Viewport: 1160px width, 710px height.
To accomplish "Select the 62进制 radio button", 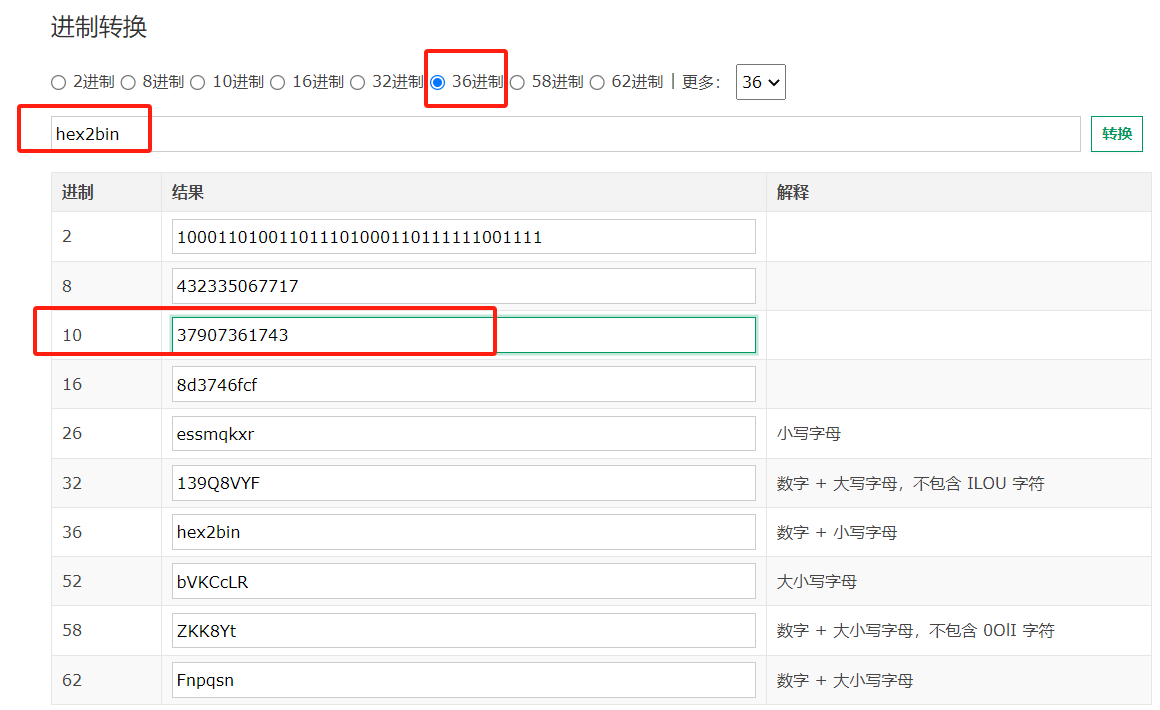I will pos(597,82).
